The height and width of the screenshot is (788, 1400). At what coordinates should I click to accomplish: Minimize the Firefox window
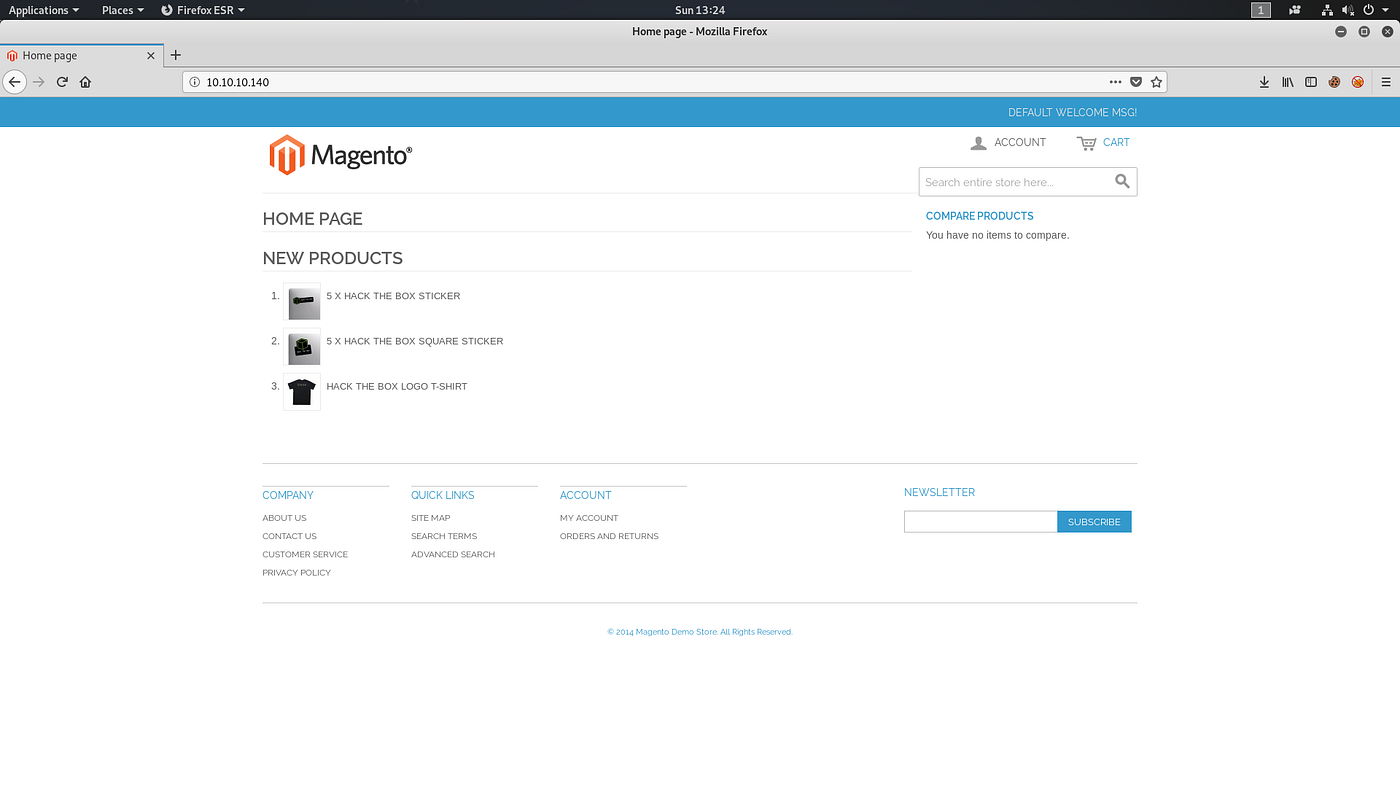click(x=1341, y=32)
